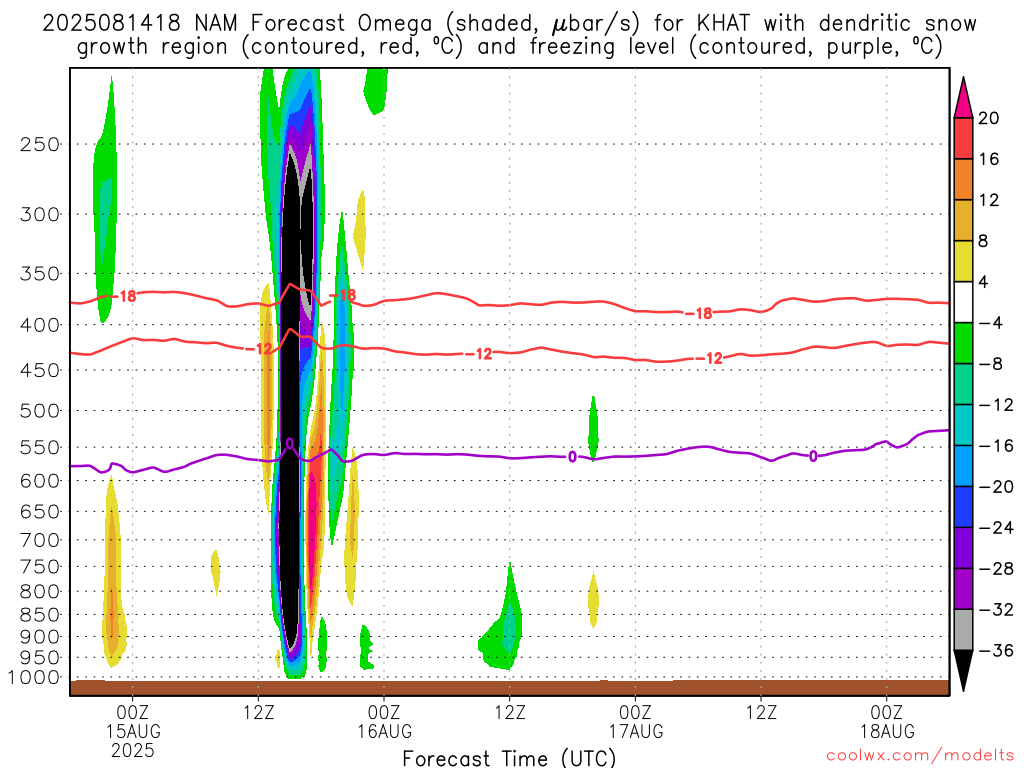The width and height of the screenshot is (1024, 768).
Task: Click the chart title starting 2025081418 NAM Forecast
Action: click(509, 35)
